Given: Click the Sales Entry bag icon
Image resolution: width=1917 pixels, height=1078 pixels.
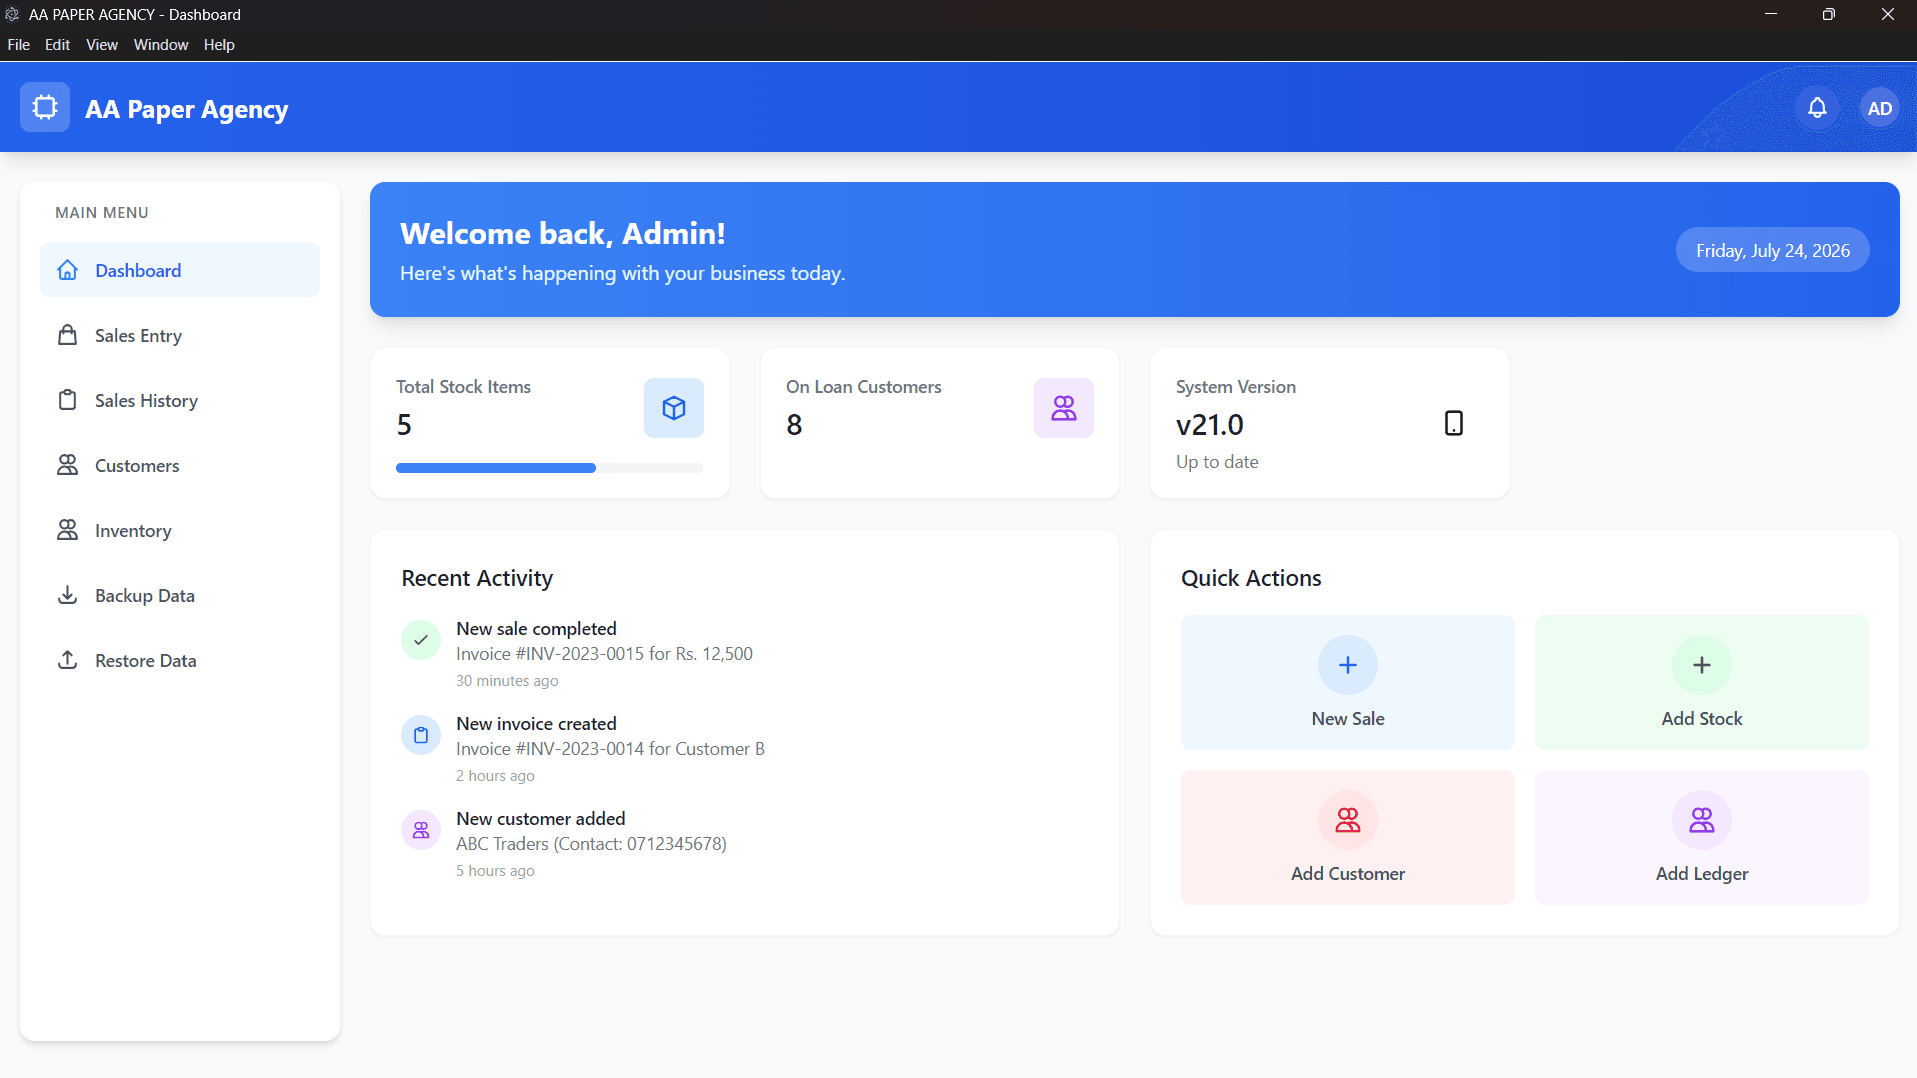Looking at the screenshot, I should coord(67,335).
